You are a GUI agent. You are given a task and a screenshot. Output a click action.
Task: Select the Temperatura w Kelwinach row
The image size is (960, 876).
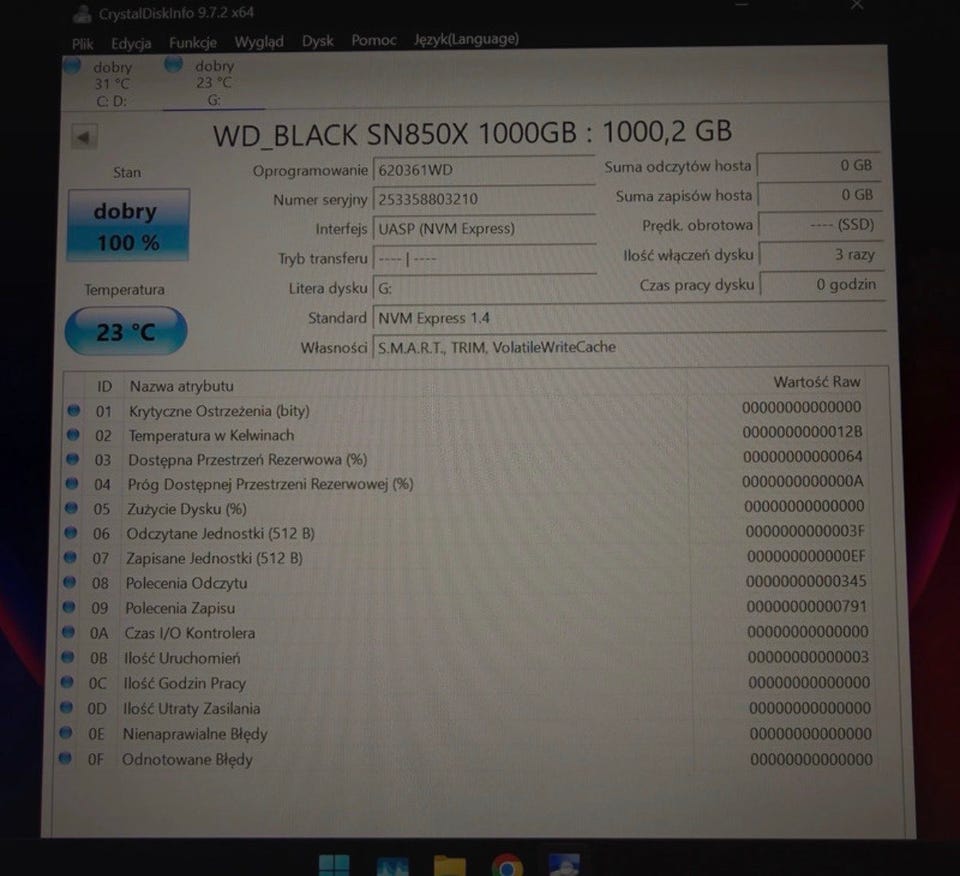[x=468, y=435]
